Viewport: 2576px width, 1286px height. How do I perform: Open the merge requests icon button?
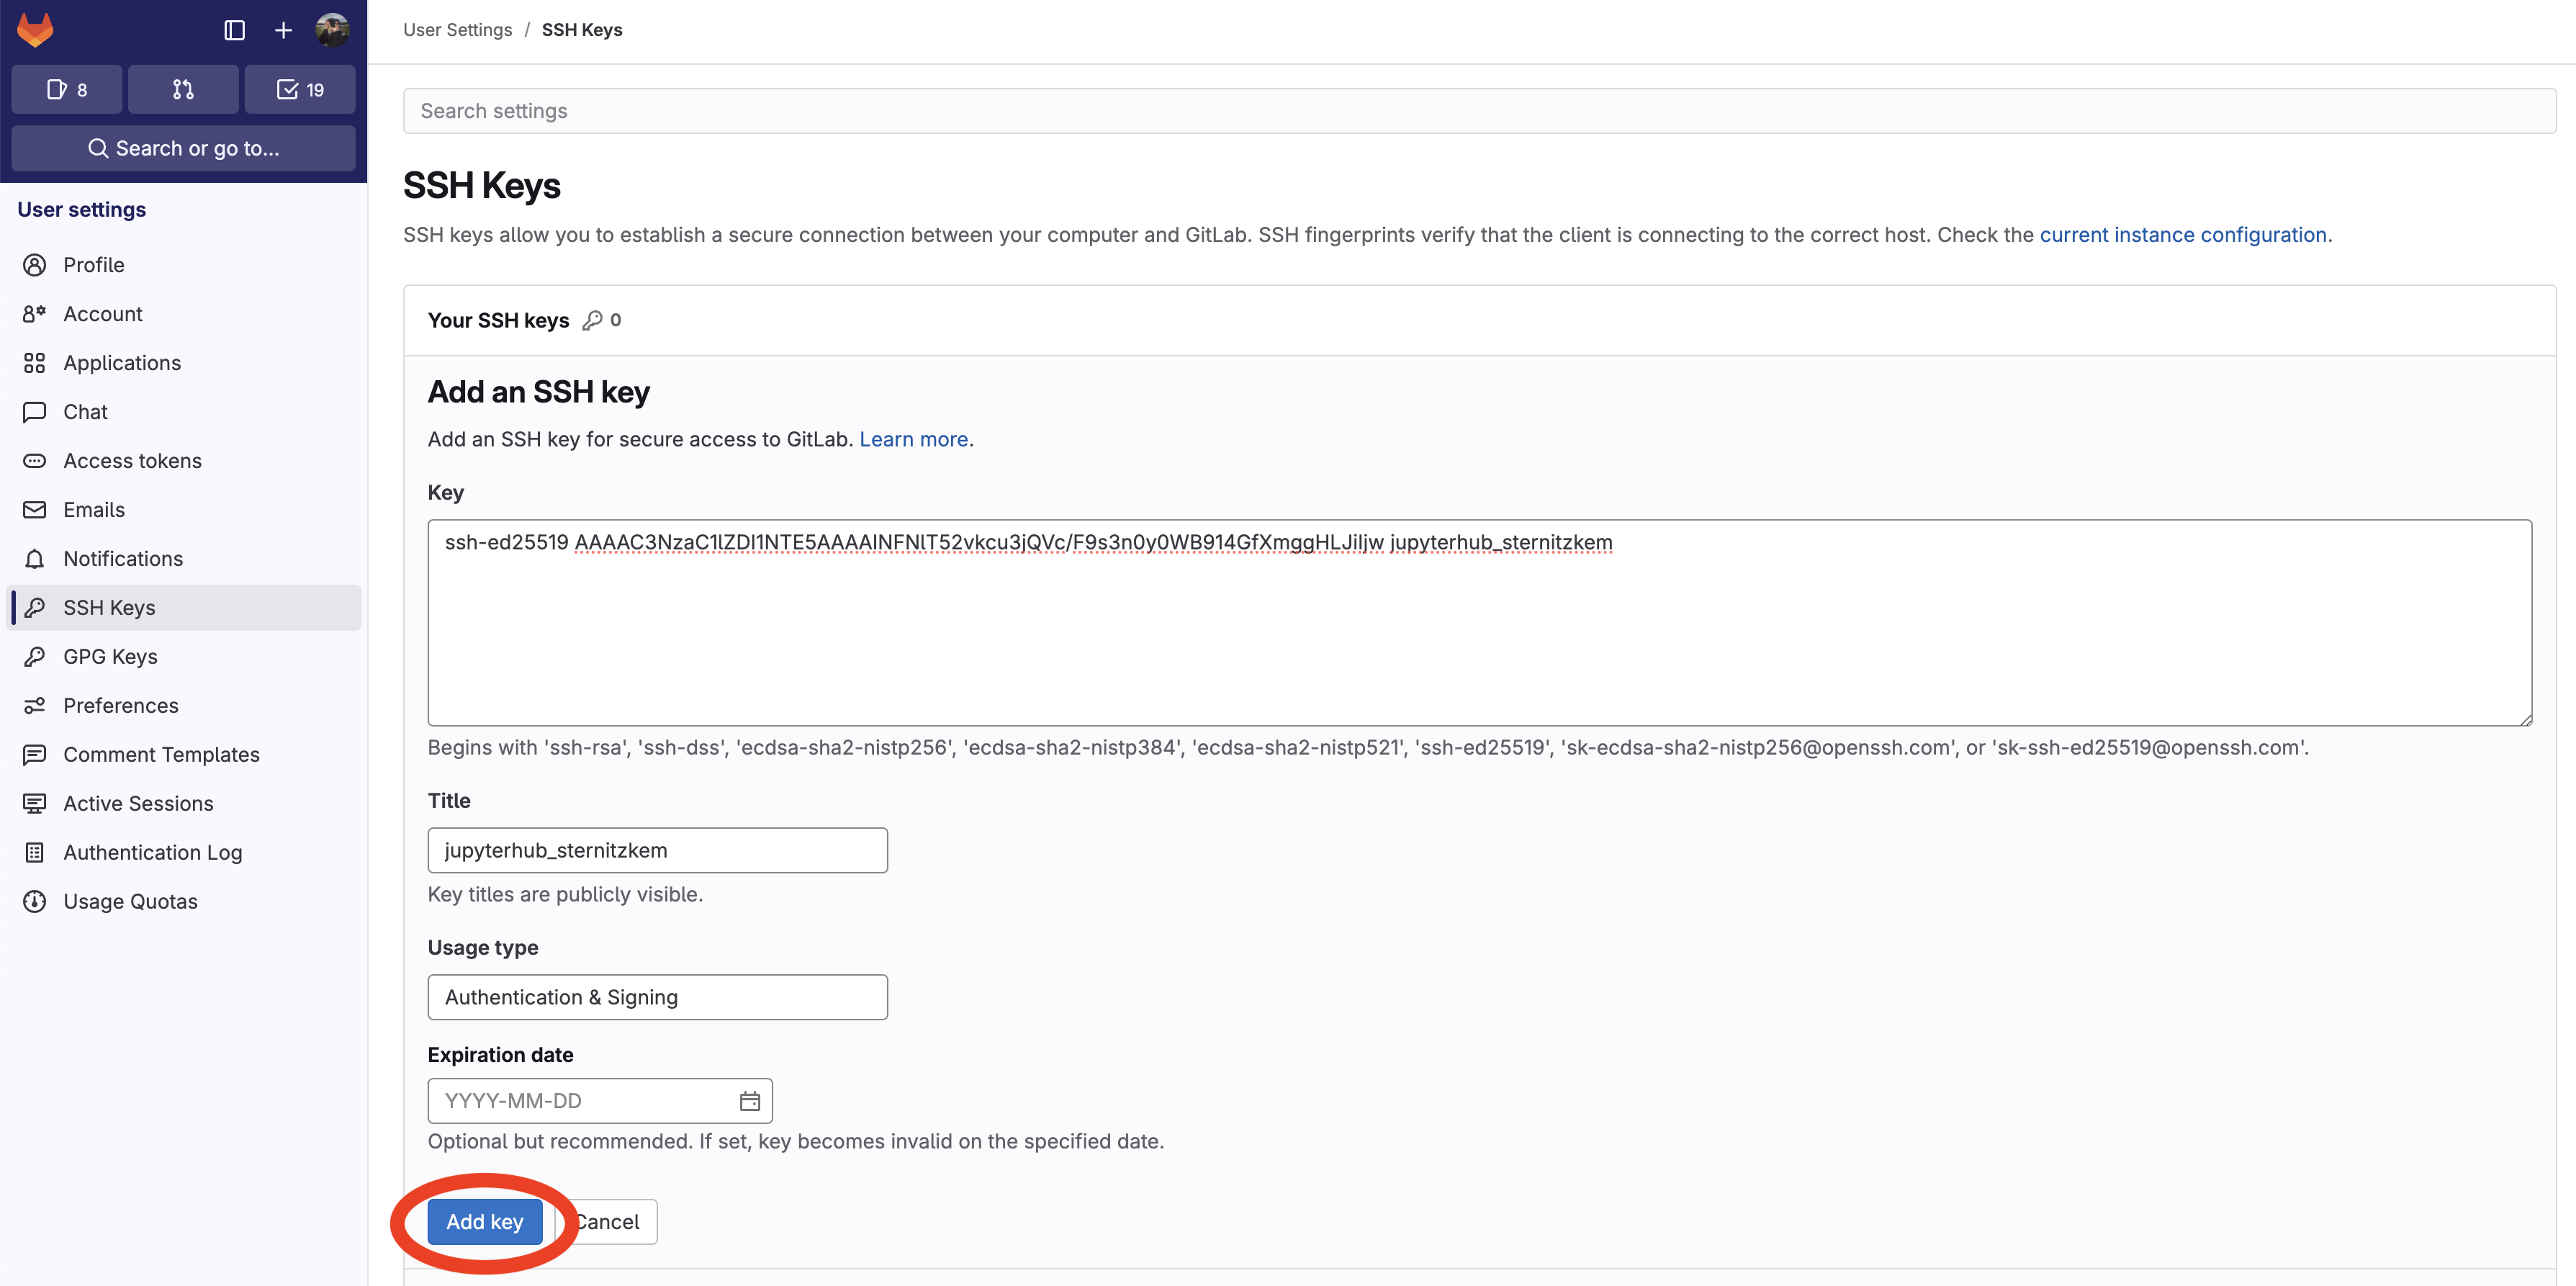click(x=183, y=90)
